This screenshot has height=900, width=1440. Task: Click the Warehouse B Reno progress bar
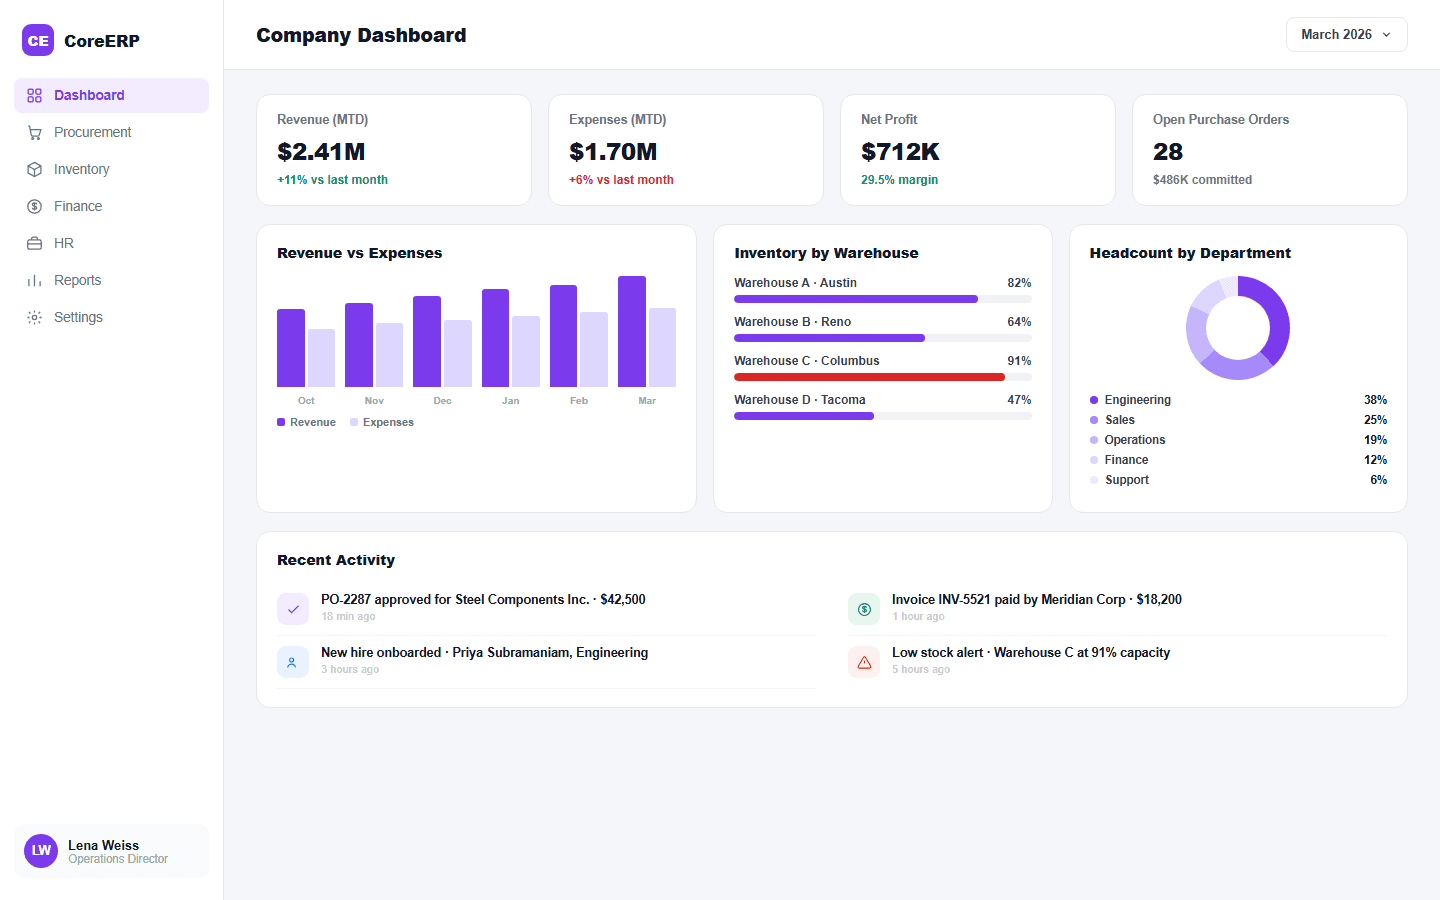(883, 338)
